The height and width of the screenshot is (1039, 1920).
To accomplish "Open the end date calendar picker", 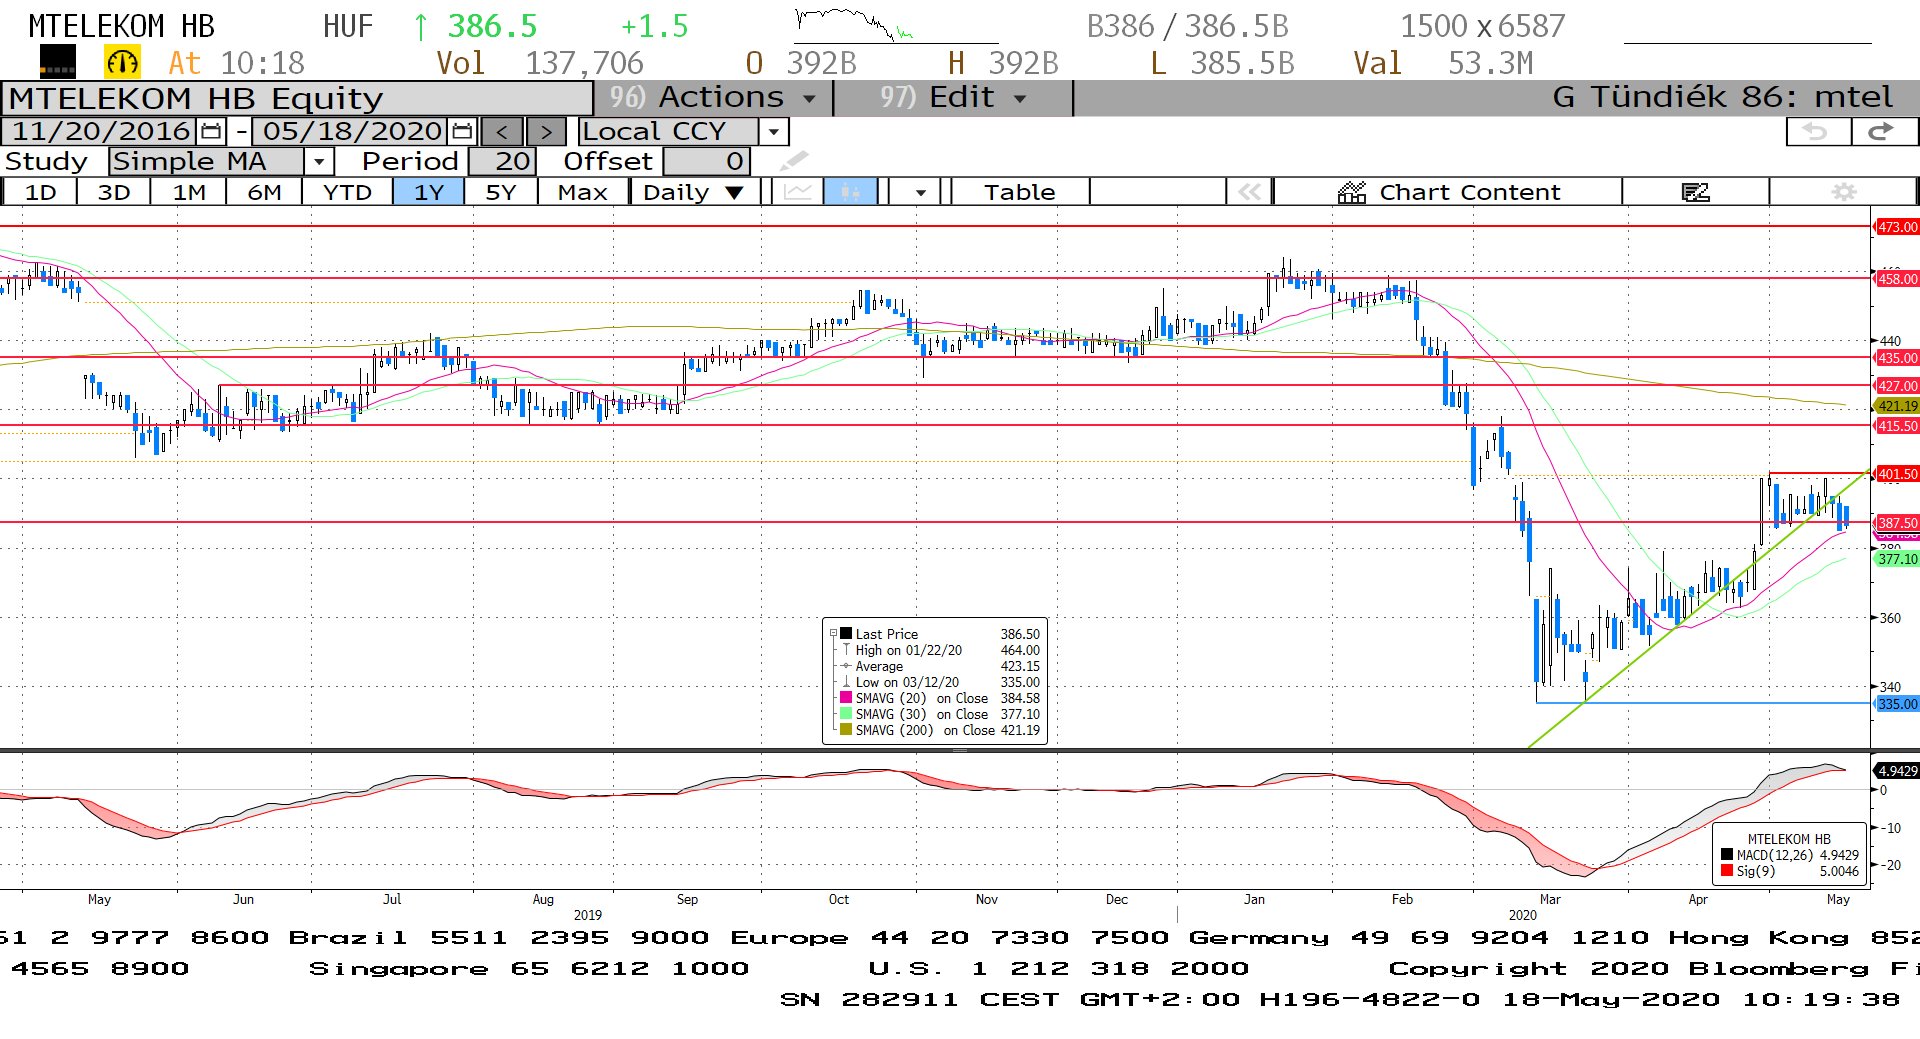I will (462, 131).
